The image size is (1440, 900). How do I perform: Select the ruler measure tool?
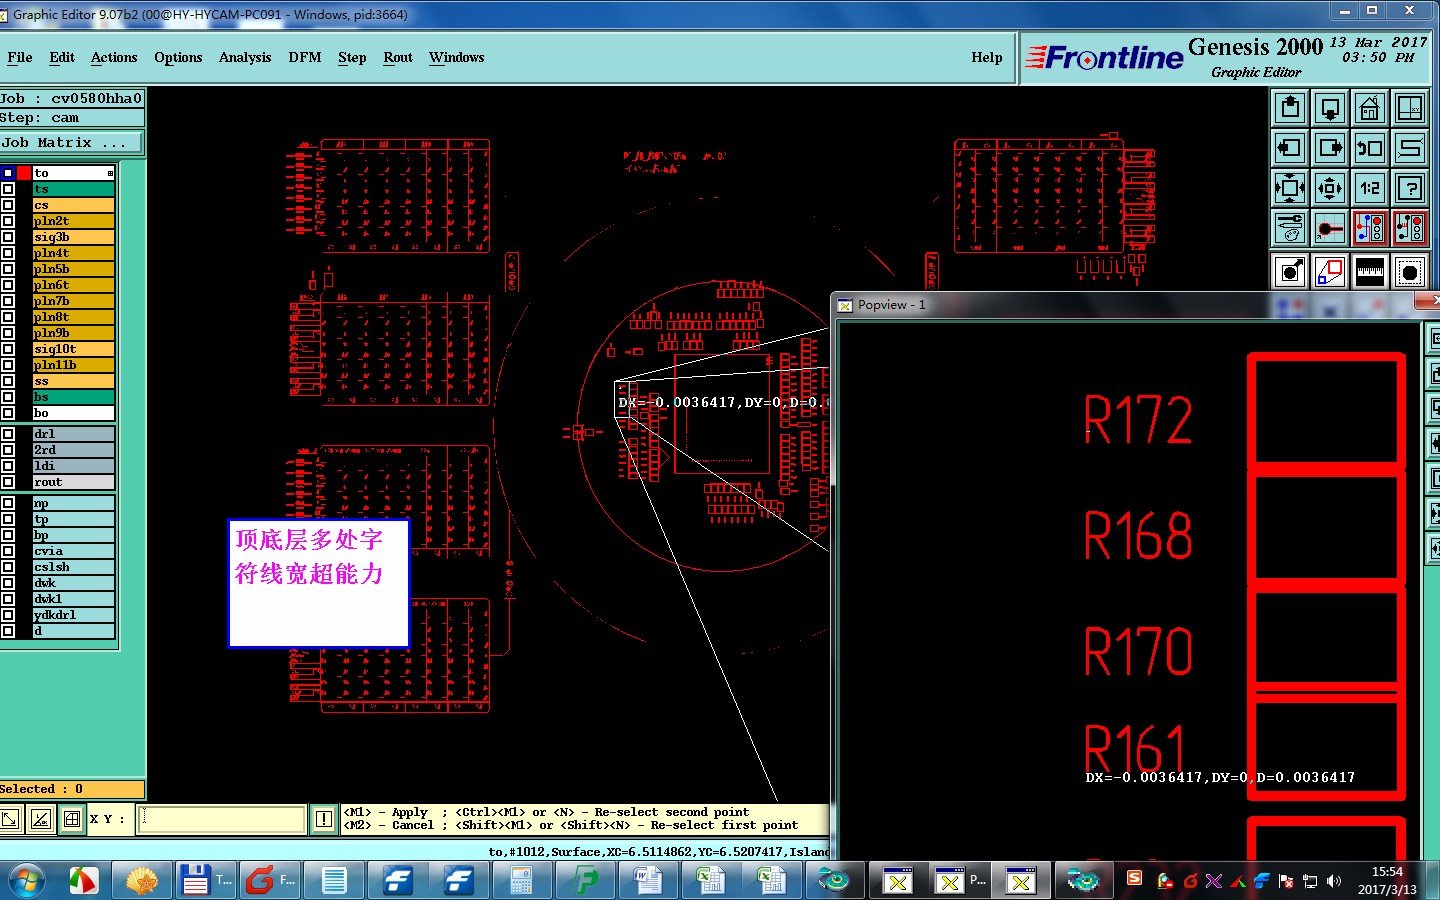(x=1370, y=271)
